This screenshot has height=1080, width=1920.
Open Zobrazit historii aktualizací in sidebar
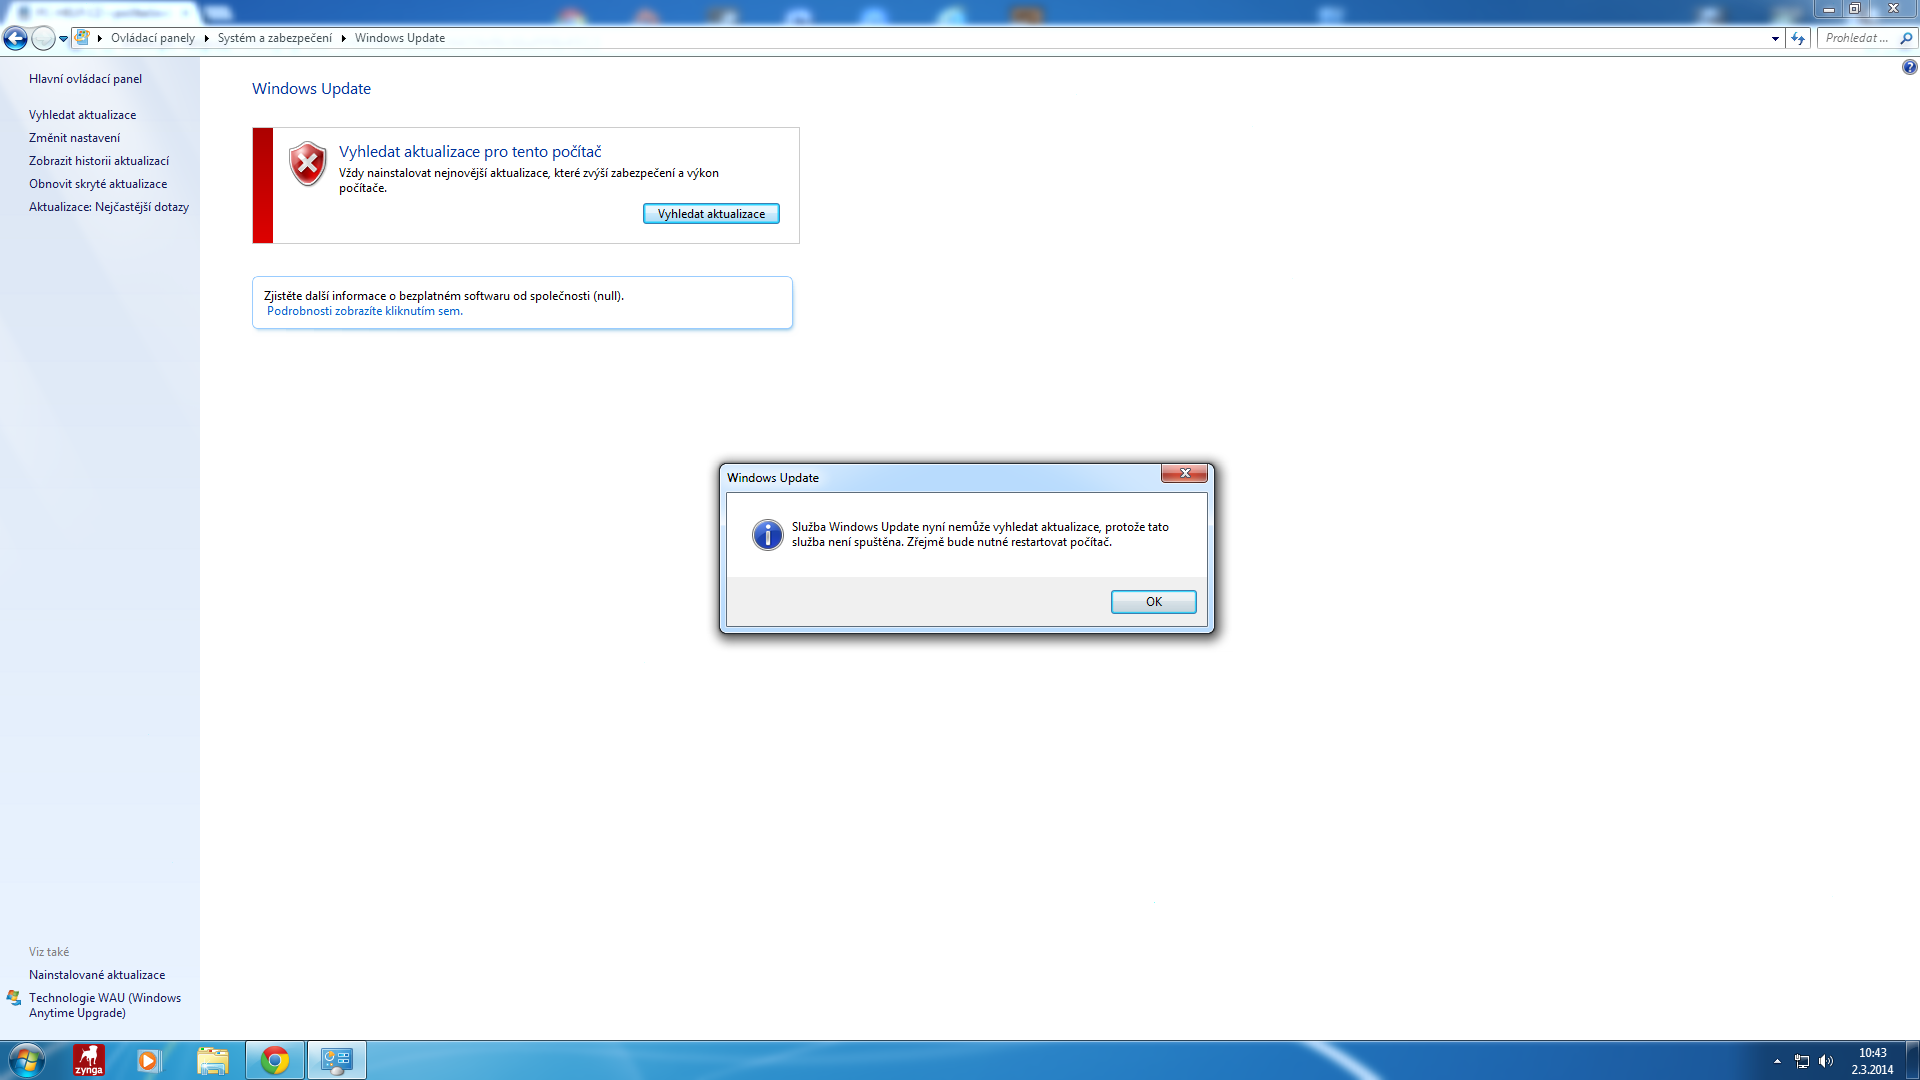[x=99, y=161]
